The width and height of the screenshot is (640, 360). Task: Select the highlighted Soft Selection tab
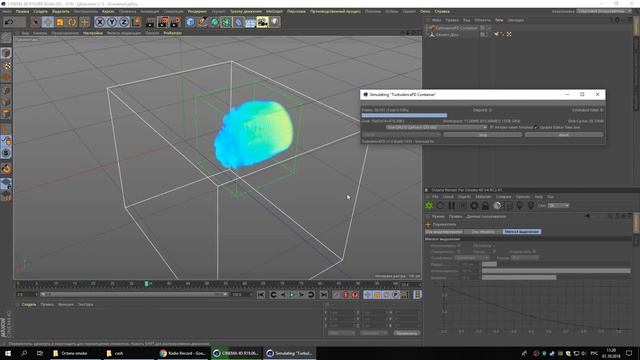[522, 231]
